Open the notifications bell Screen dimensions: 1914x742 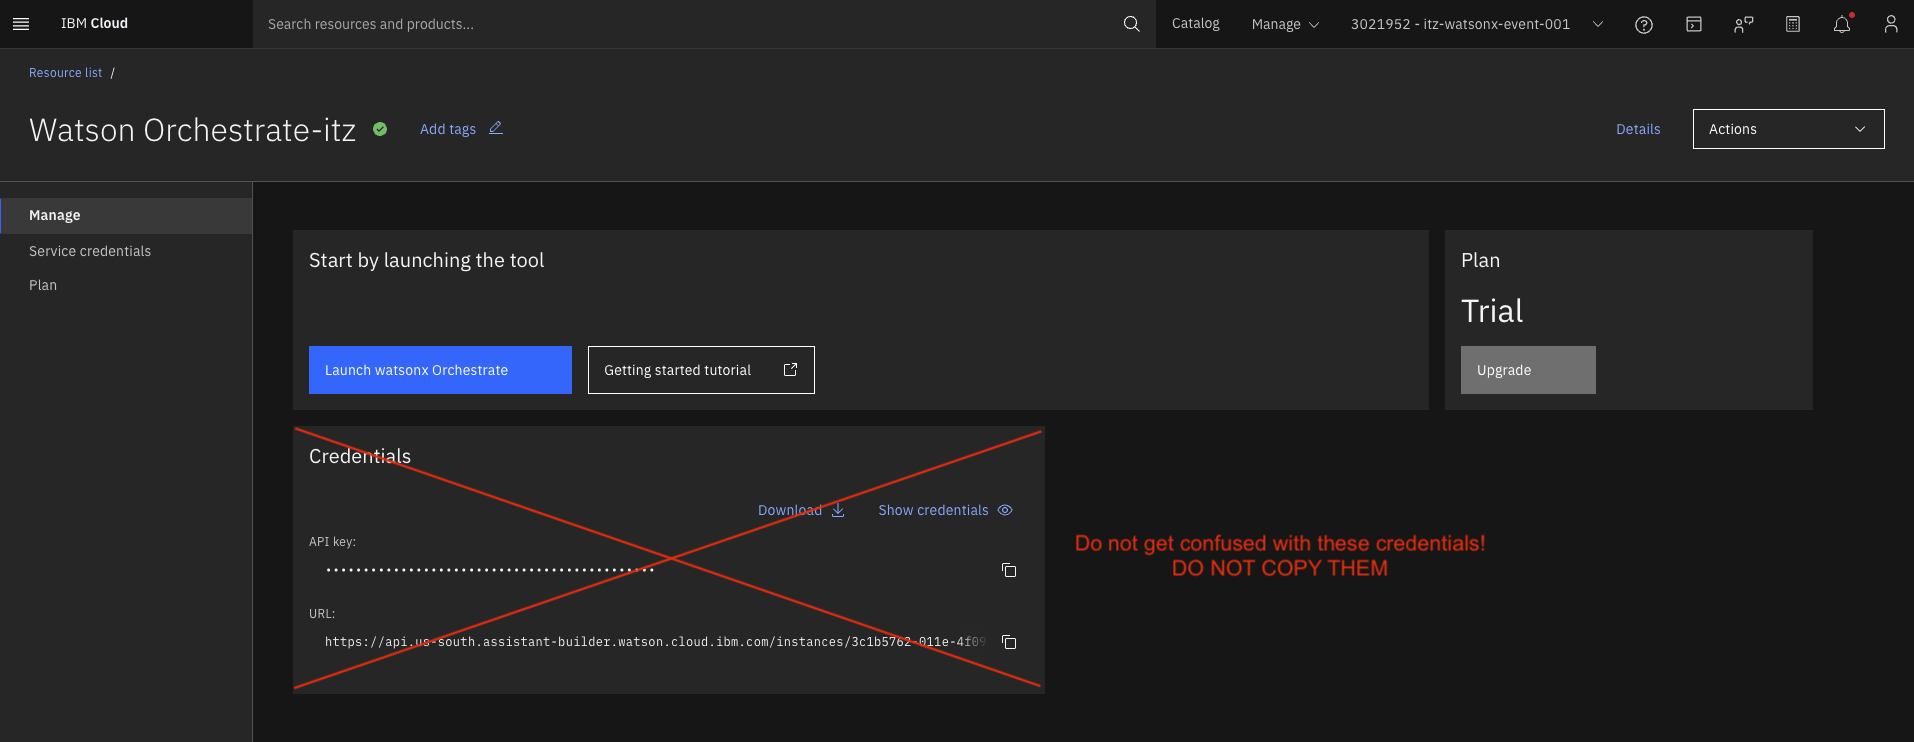(1842, 24)
